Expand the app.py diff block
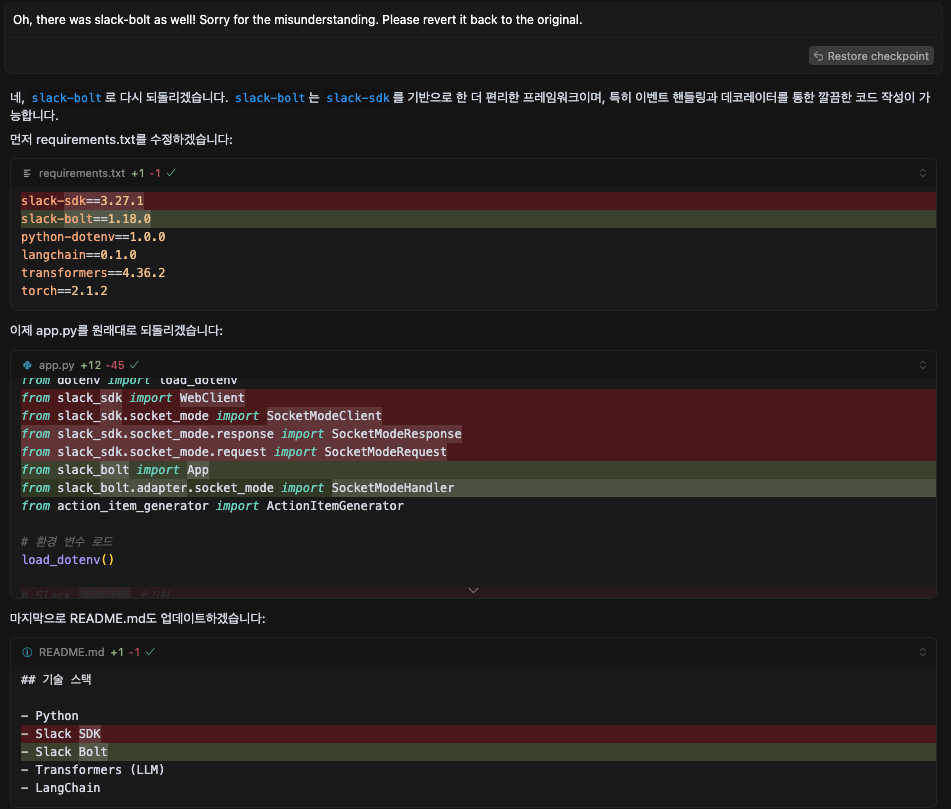 tap(922, 365)
